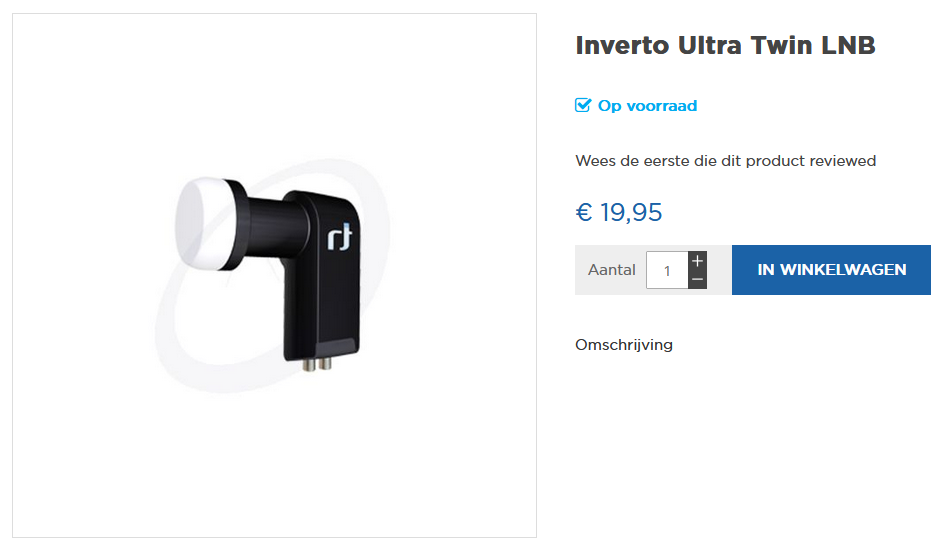Open 'Wees de eerste die dit product reviewed' link
This screenshot has width=940, height=543.
[725, 161]
